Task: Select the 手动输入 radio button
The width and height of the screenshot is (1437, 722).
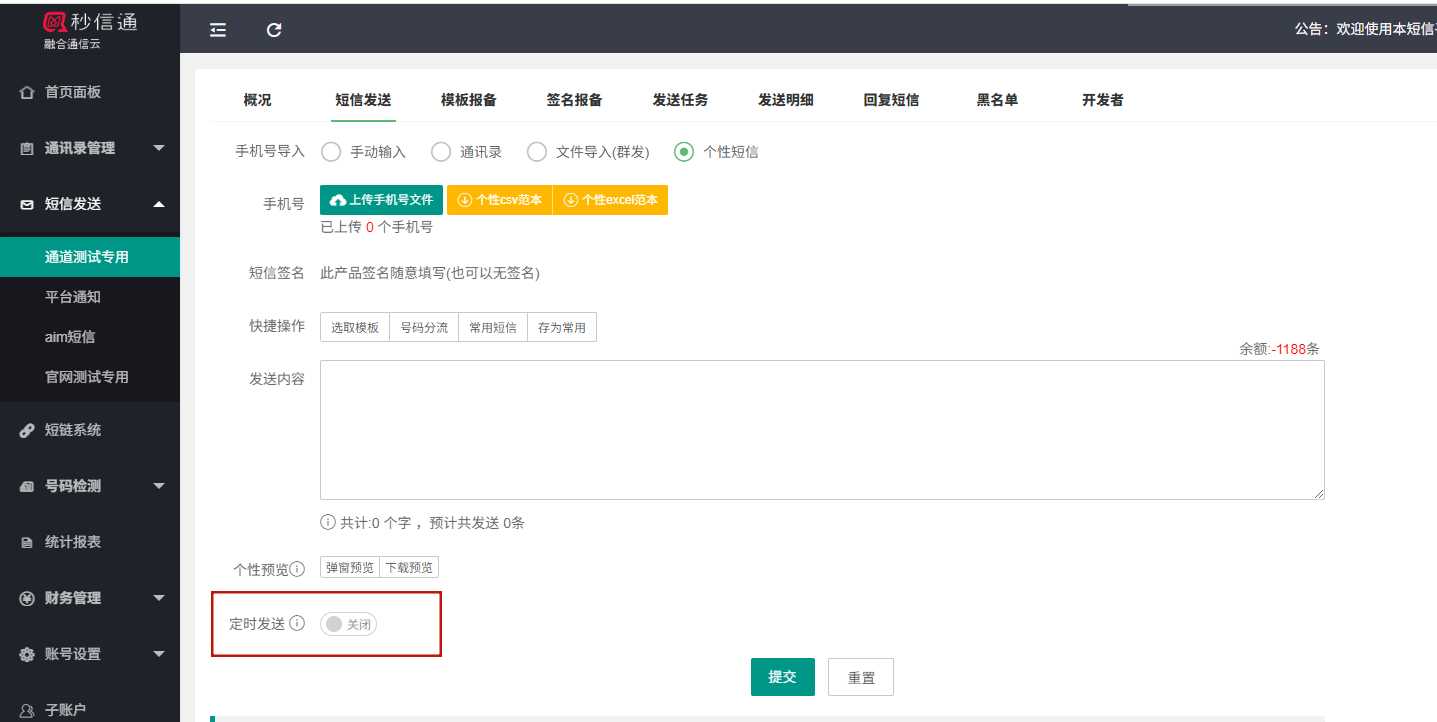Action: pyautogui.click(x=331, y=152)
